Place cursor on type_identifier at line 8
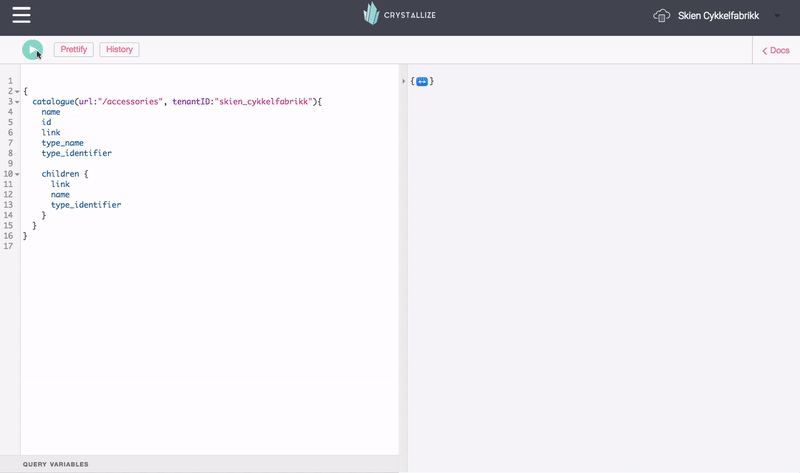Screen dimensions: 800x473 tap(77, 153)
